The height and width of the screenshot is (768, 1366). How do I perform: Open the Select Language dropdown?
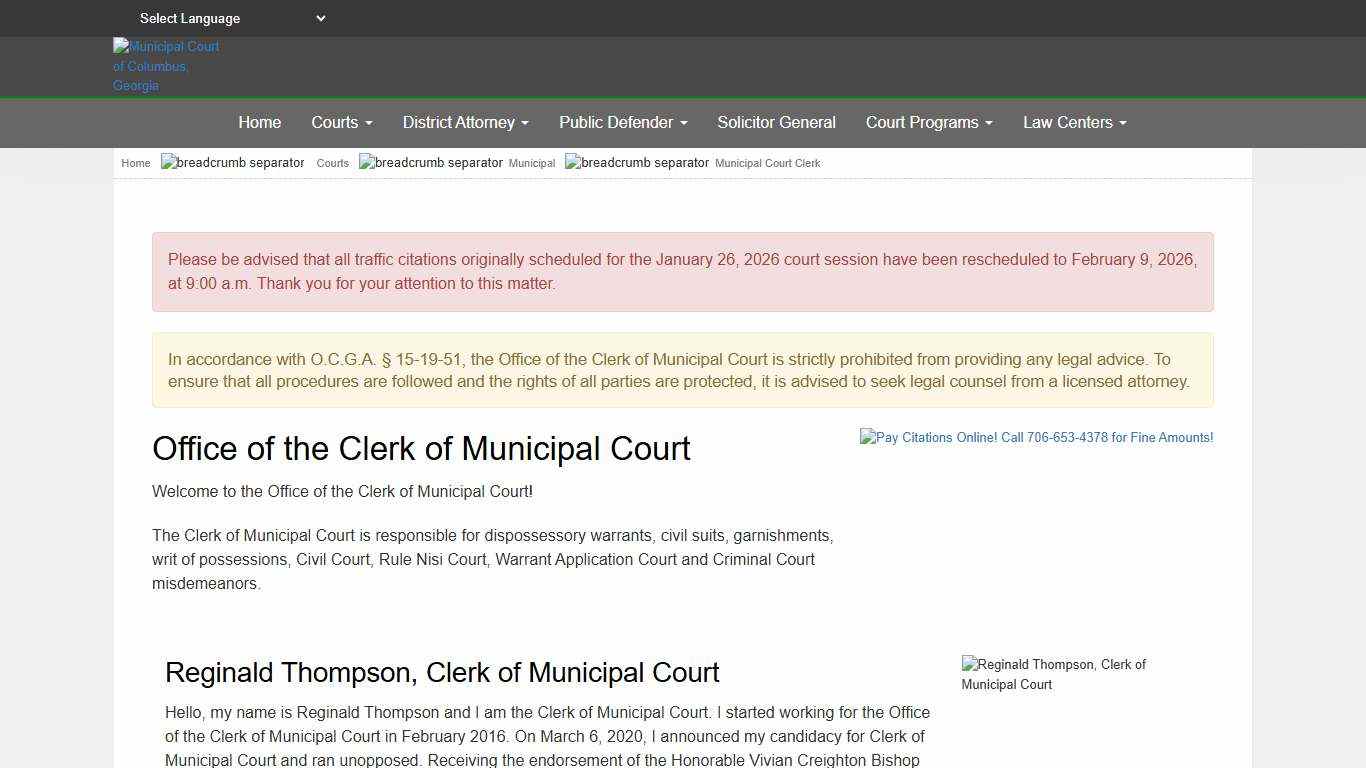click(230, 18)
